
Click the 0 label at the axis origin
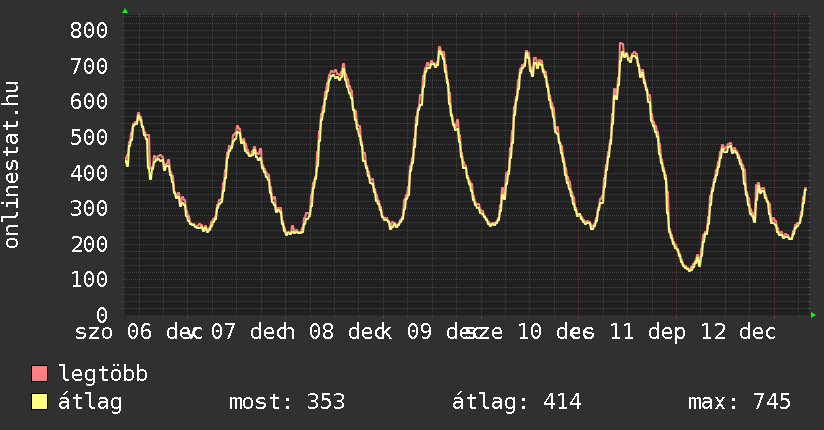[x=101, y=315]
